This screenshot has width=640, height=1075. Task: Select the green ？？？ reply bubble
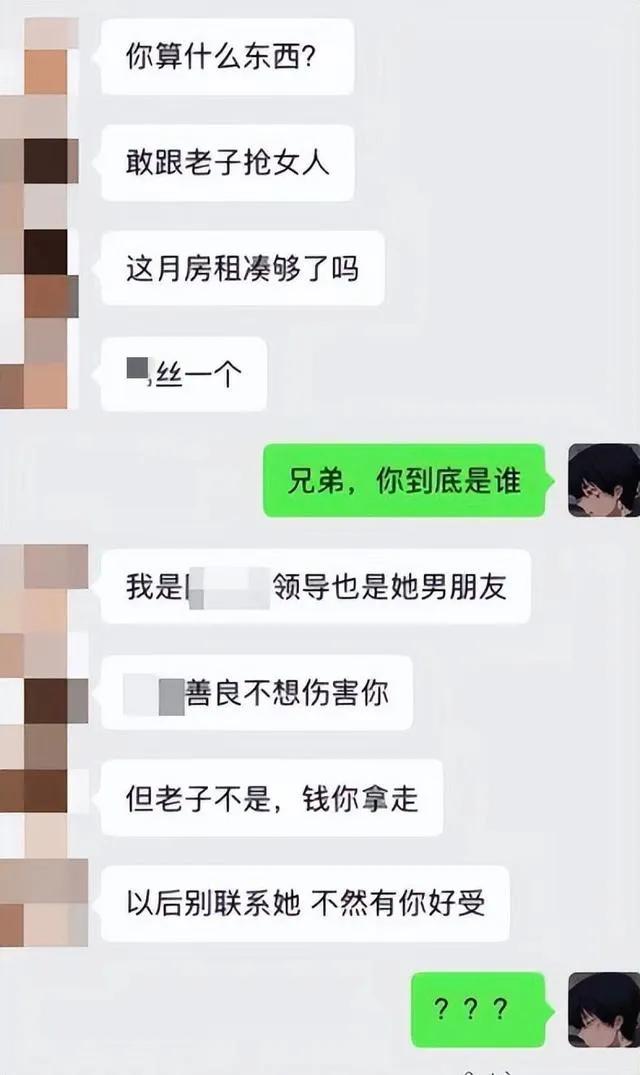click(478, 1010)
